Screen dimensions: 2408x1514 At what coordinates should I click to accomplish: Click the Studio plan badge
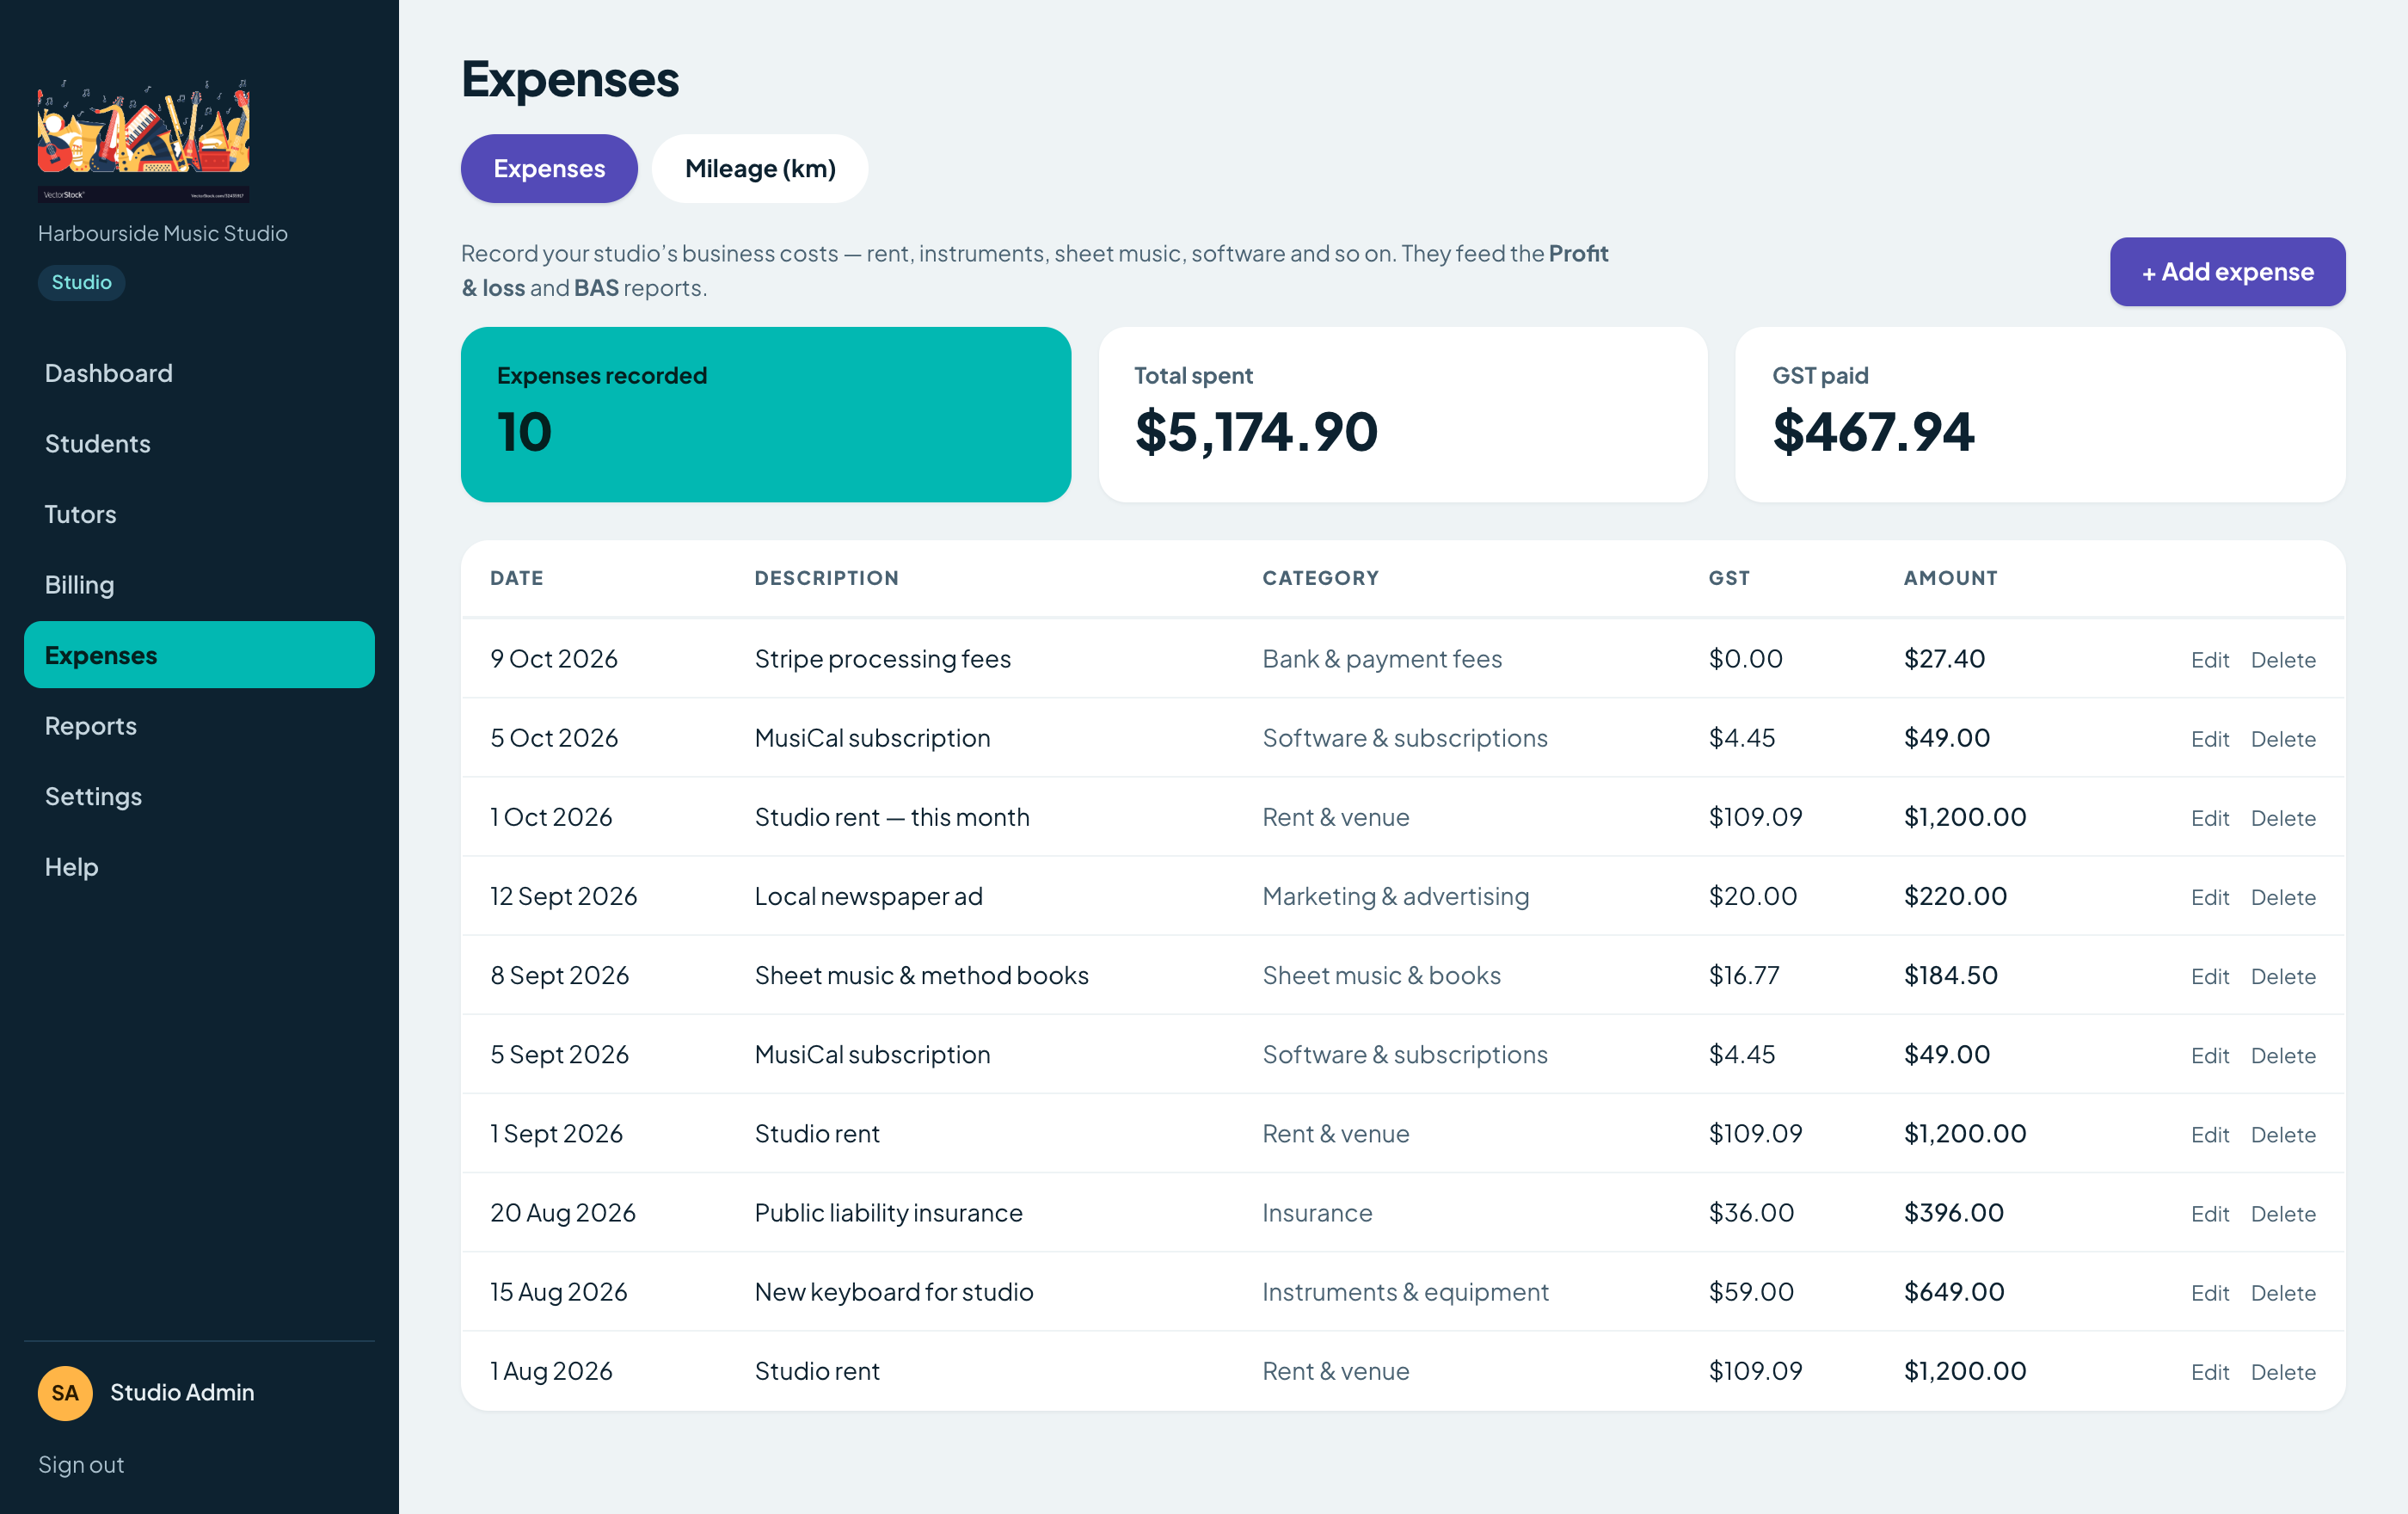pyautogui.click(x=81, y=282)
